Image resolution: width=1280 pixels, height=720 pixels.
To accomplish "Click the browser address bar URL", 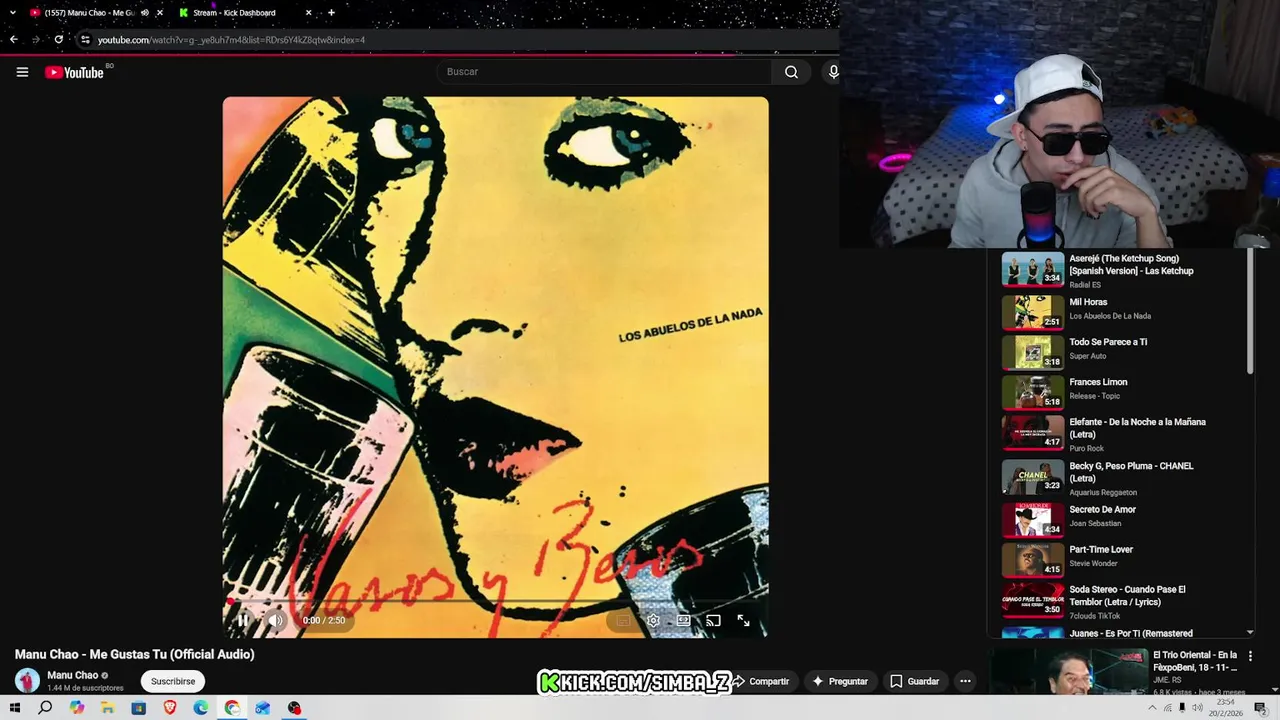I will point(231,40).
